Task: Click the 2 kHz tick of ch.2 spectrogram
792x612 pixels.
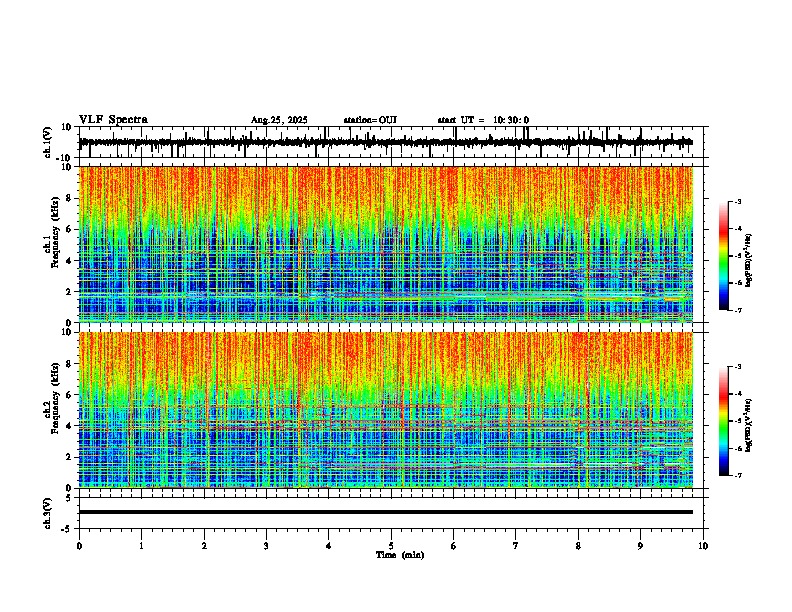Action: click(69, 457)
